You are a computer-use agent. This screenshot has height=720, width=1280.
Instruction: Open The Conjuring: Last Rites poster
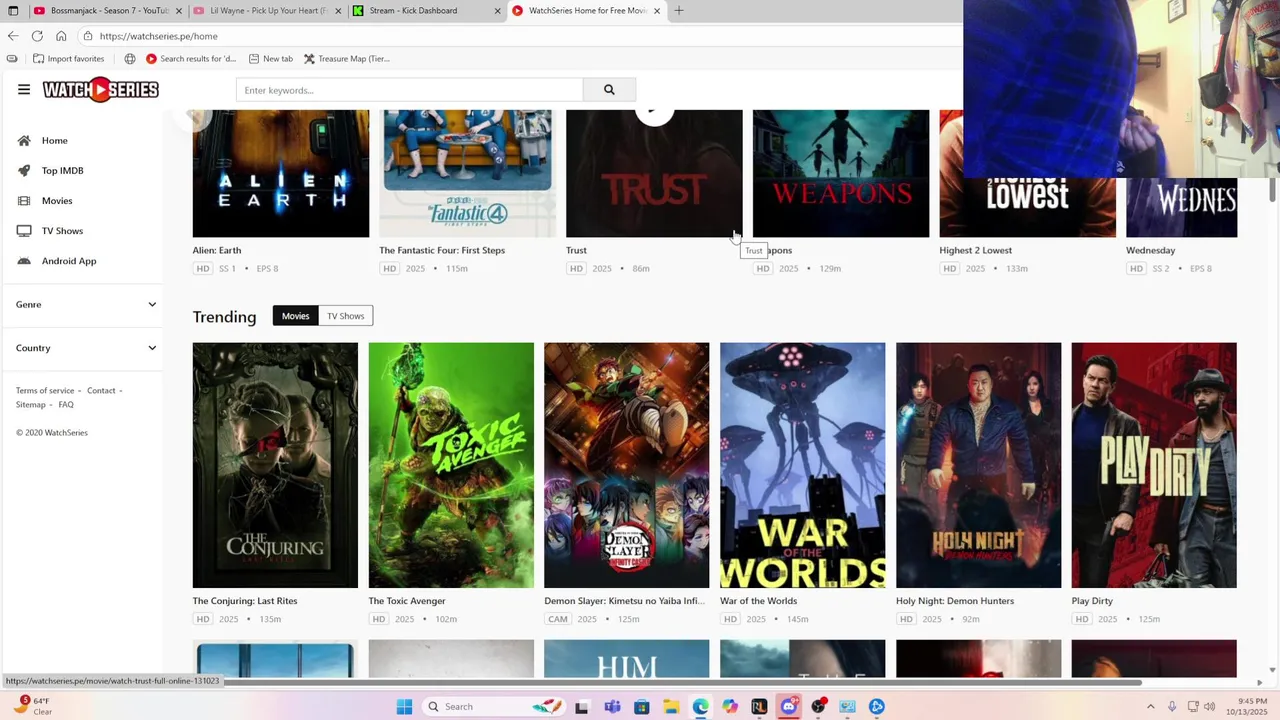pos(275,465)
